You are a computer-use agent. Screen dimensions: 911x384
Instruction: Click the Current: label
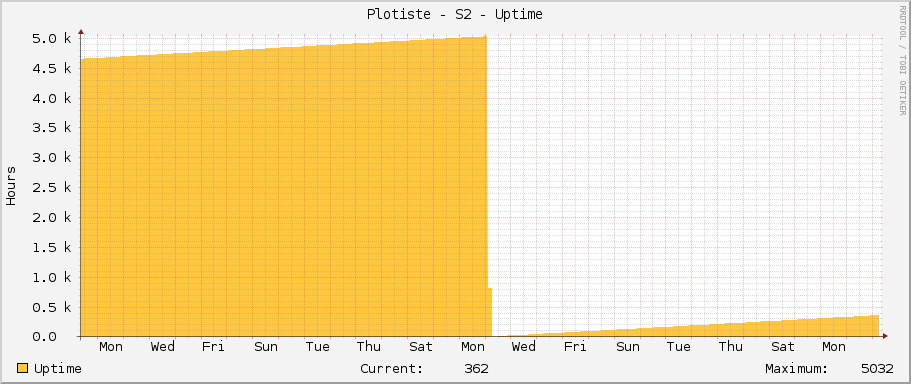[x=392, y=369]
